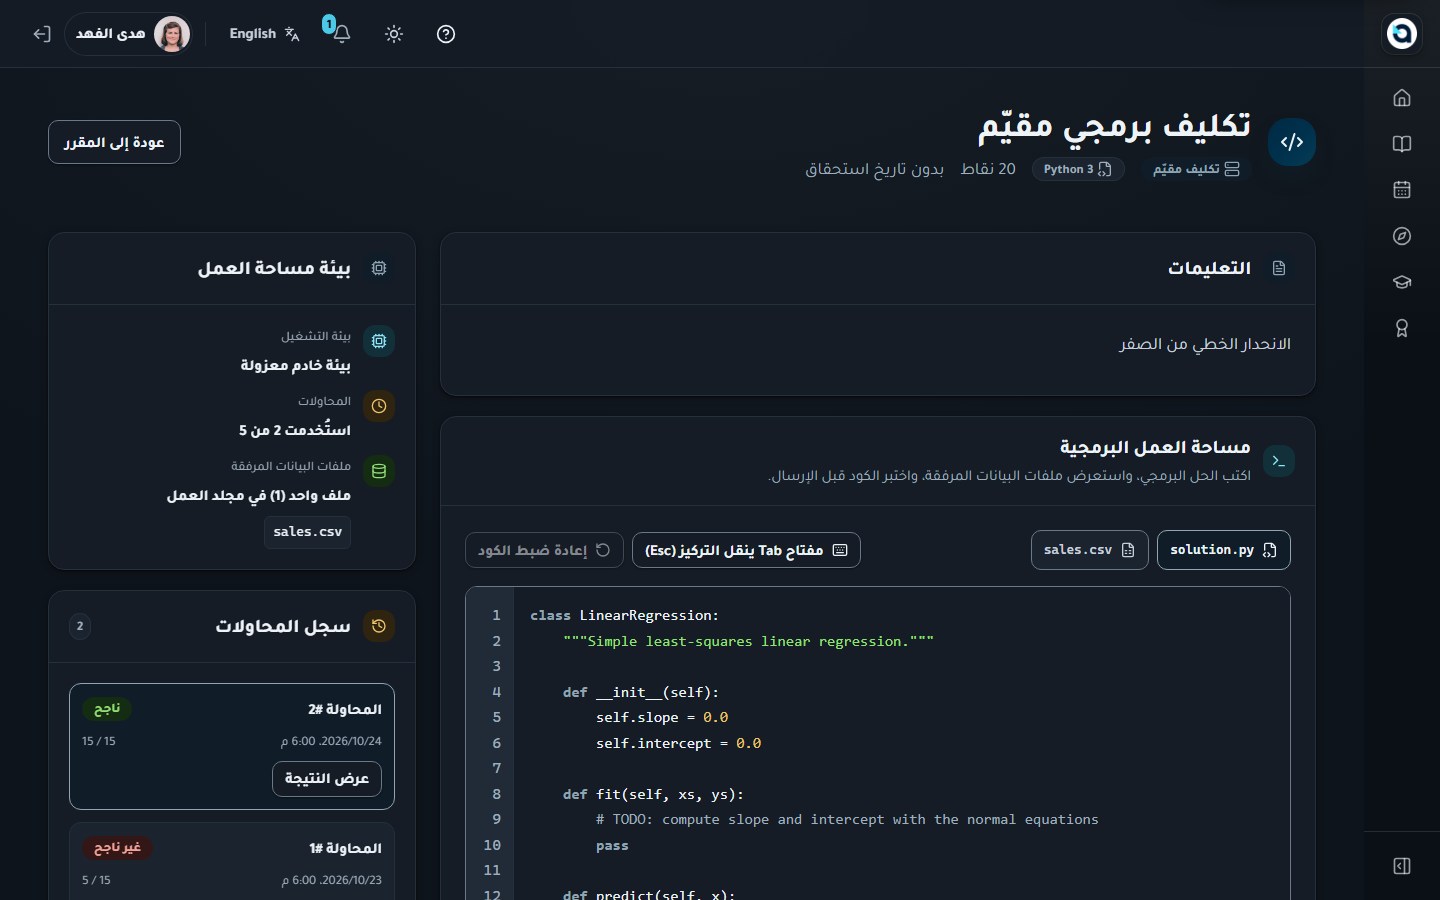Click code line 9 TODO comment

coord(847,820)
